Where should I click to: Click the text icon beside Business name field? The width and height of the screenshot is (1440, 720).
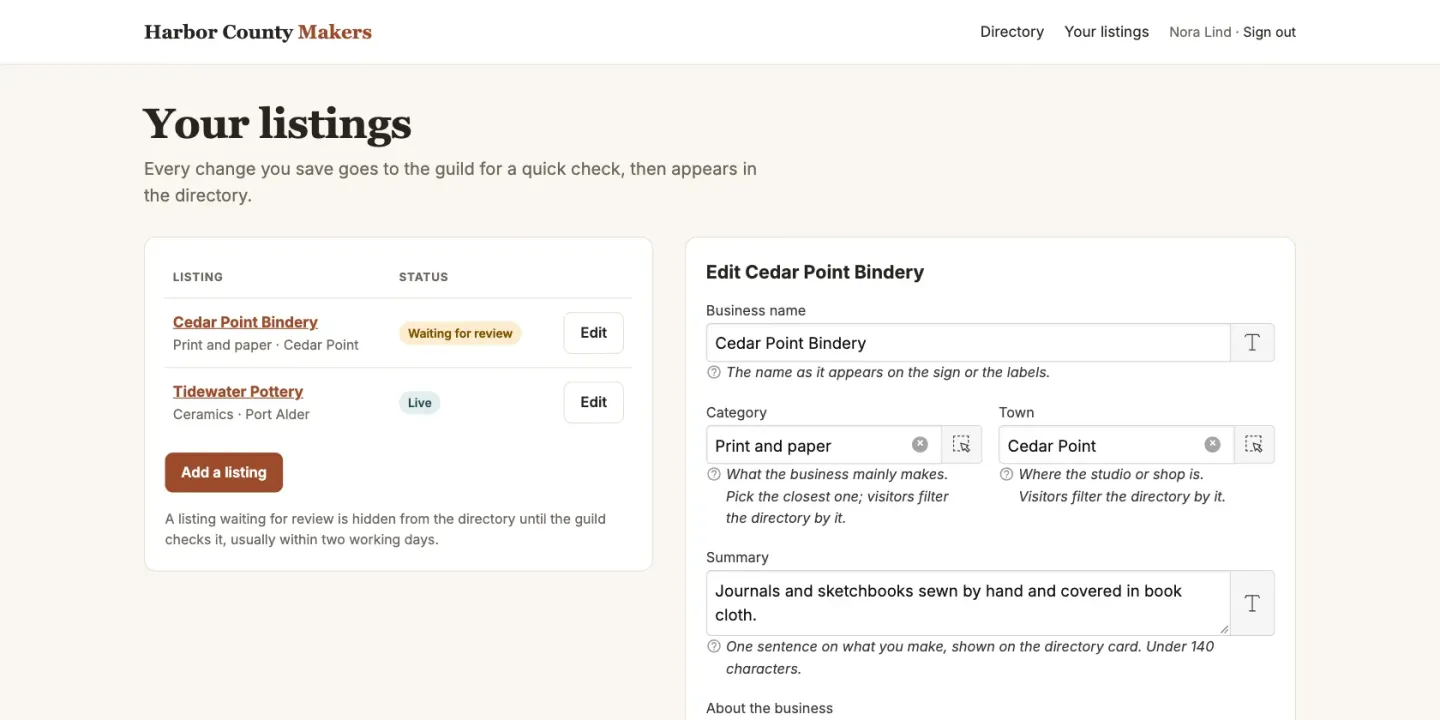tap(1252, 343)
